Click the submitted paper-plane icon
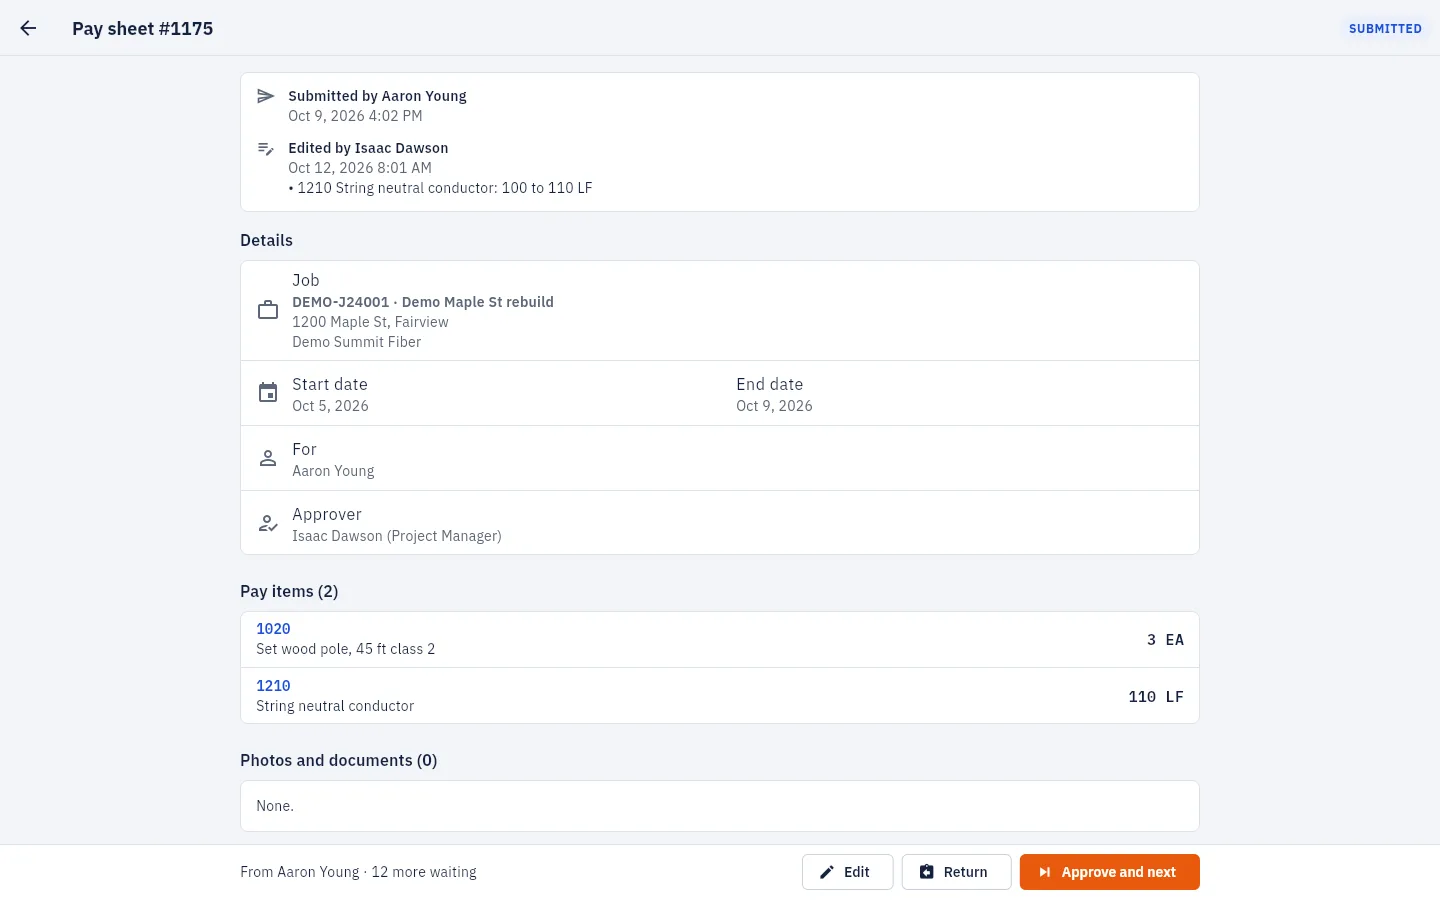This screenshot has height=900, width=1440. click(x=266, y=96)
